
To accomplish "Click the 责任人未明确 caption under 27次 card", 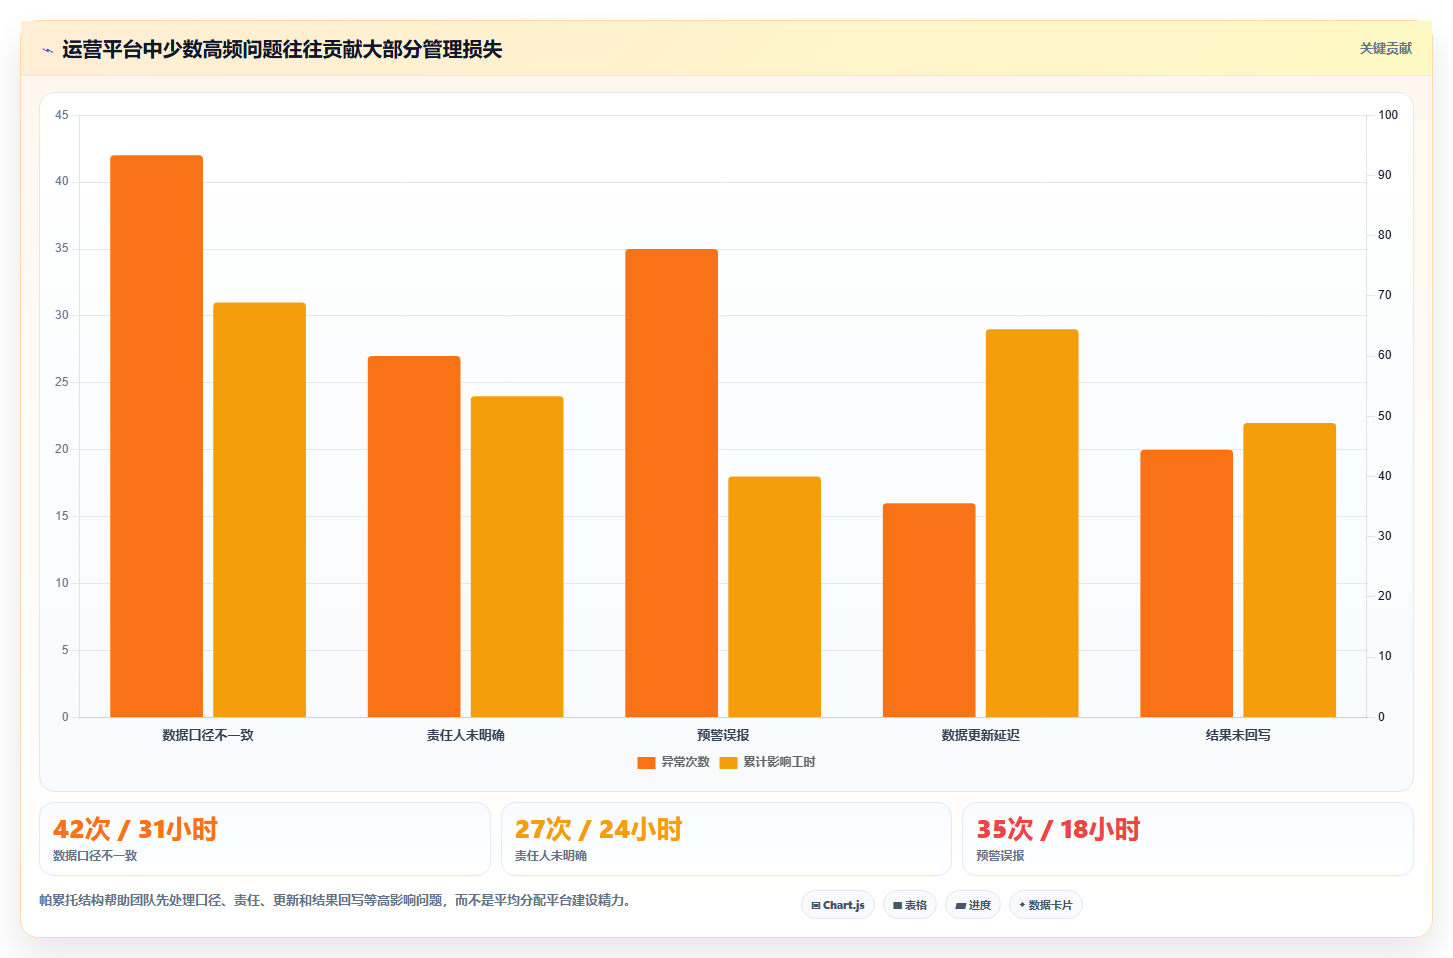I will [x=551, y=856].
